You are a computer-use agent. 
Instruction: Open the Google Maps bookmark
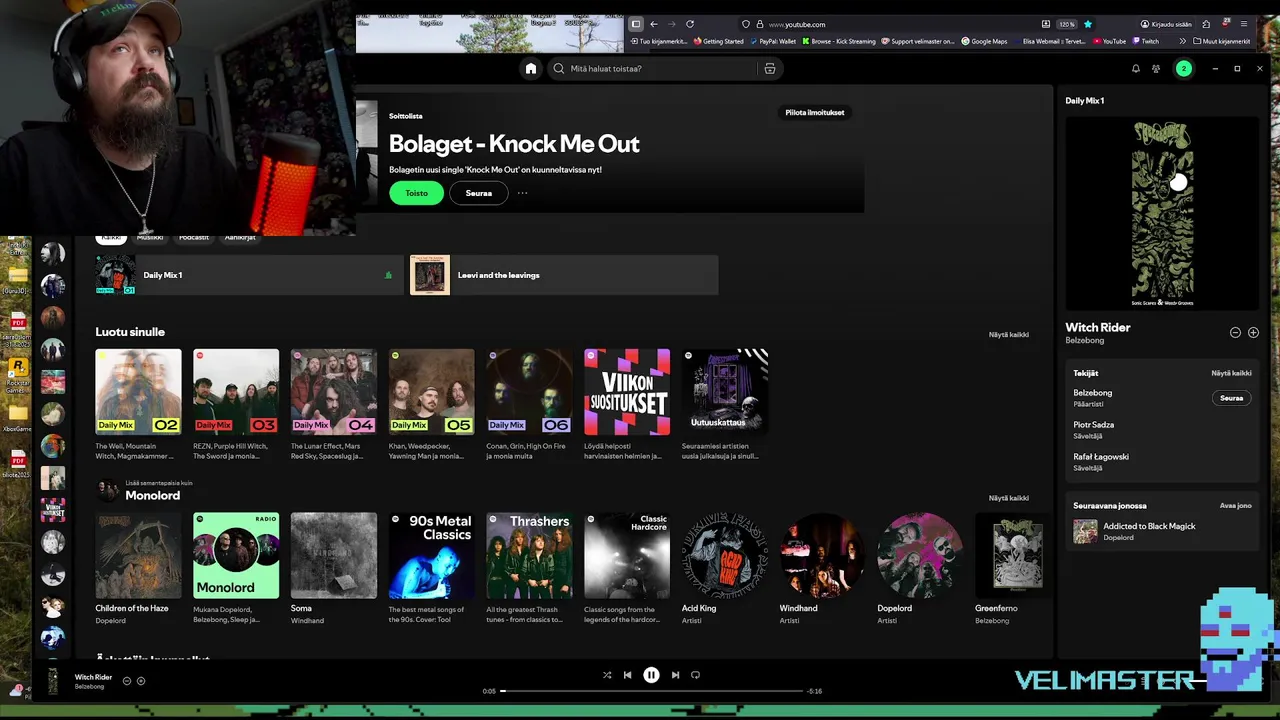[x=985, y=41]
